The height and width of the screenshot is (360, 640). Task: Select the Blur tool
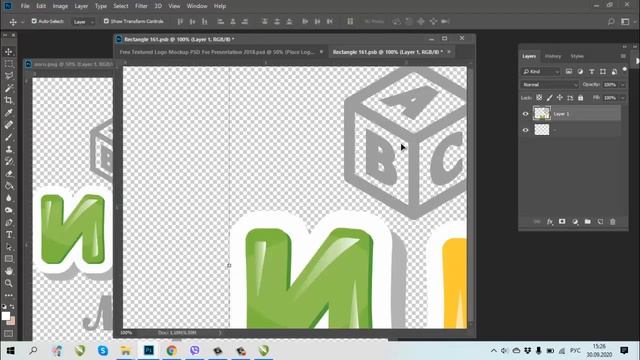coord(9,198)
